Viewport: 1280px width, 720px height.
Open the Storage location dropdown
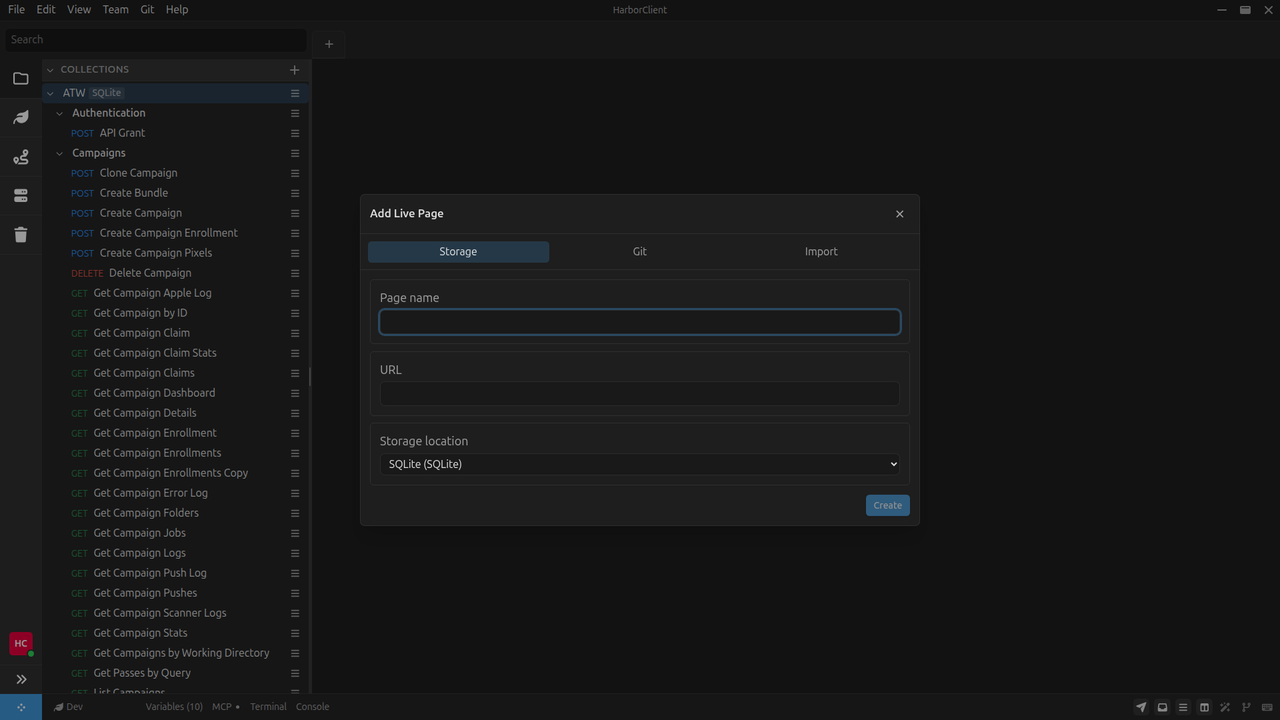pyautogui.click(x=640, y=464)
